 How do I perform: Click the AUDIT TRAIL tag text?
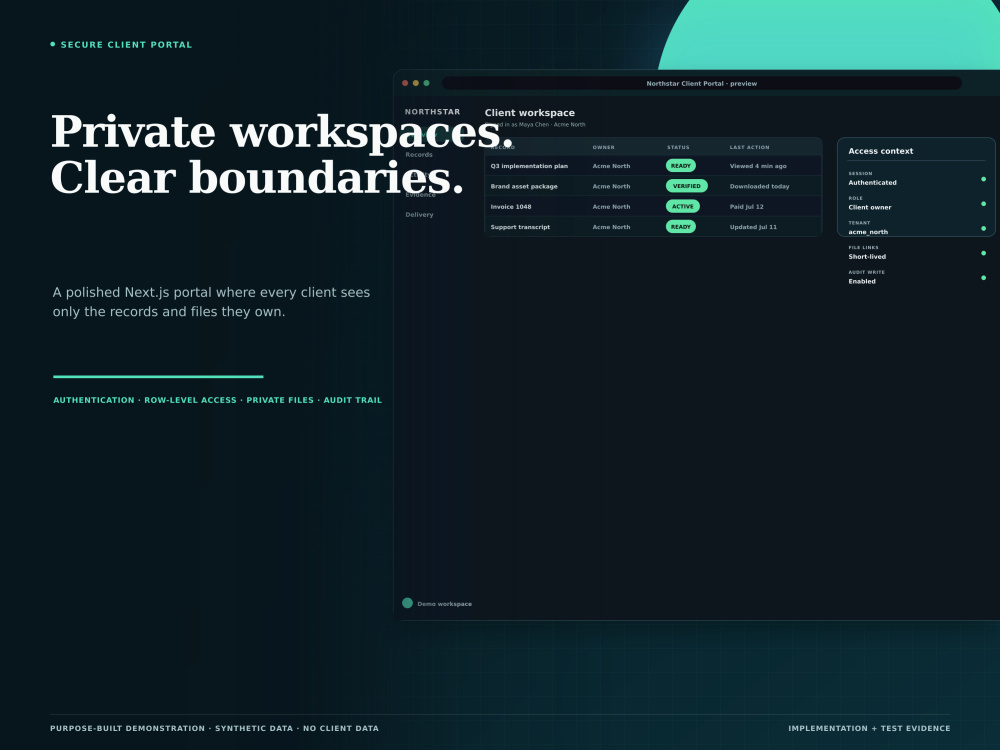click(x=353, y=400)
